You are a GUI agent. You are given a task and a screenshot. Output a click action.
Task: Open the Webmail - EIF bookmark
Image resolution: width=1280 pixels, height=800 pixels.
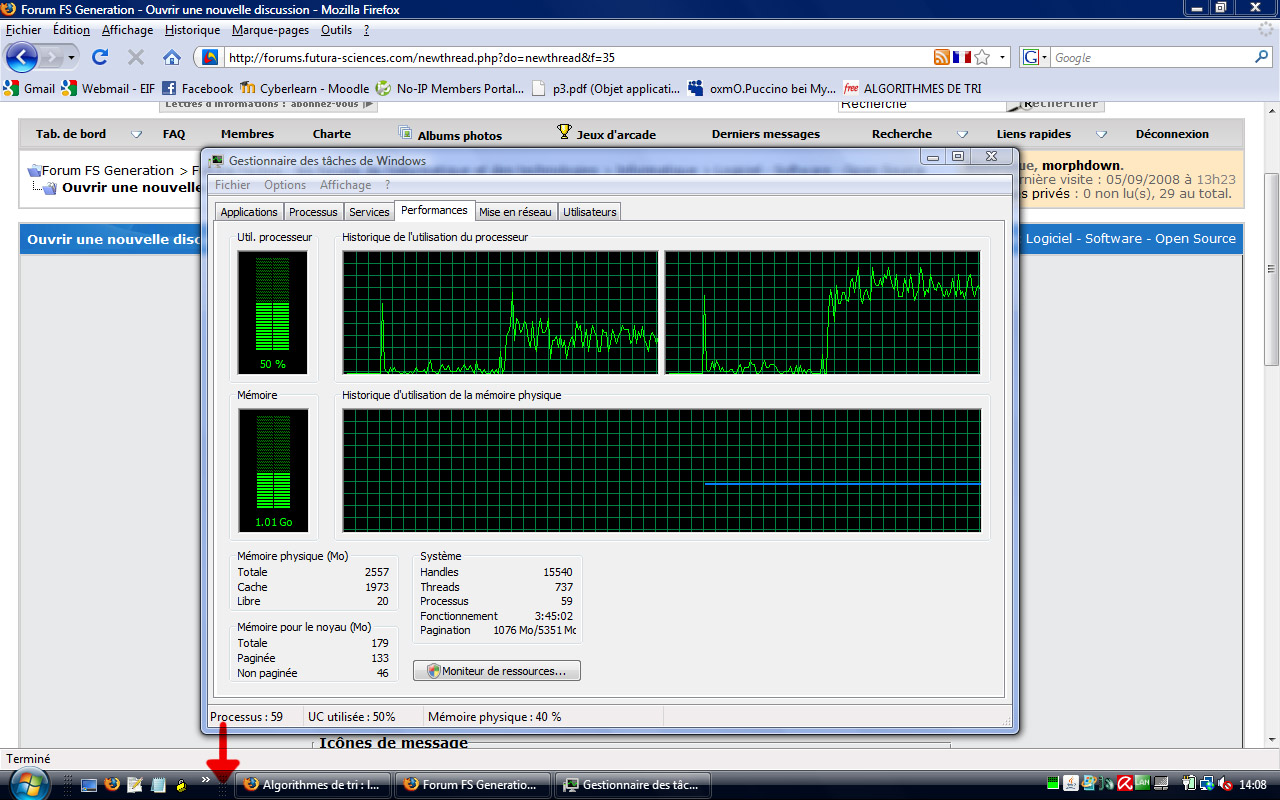coord(108,88)
